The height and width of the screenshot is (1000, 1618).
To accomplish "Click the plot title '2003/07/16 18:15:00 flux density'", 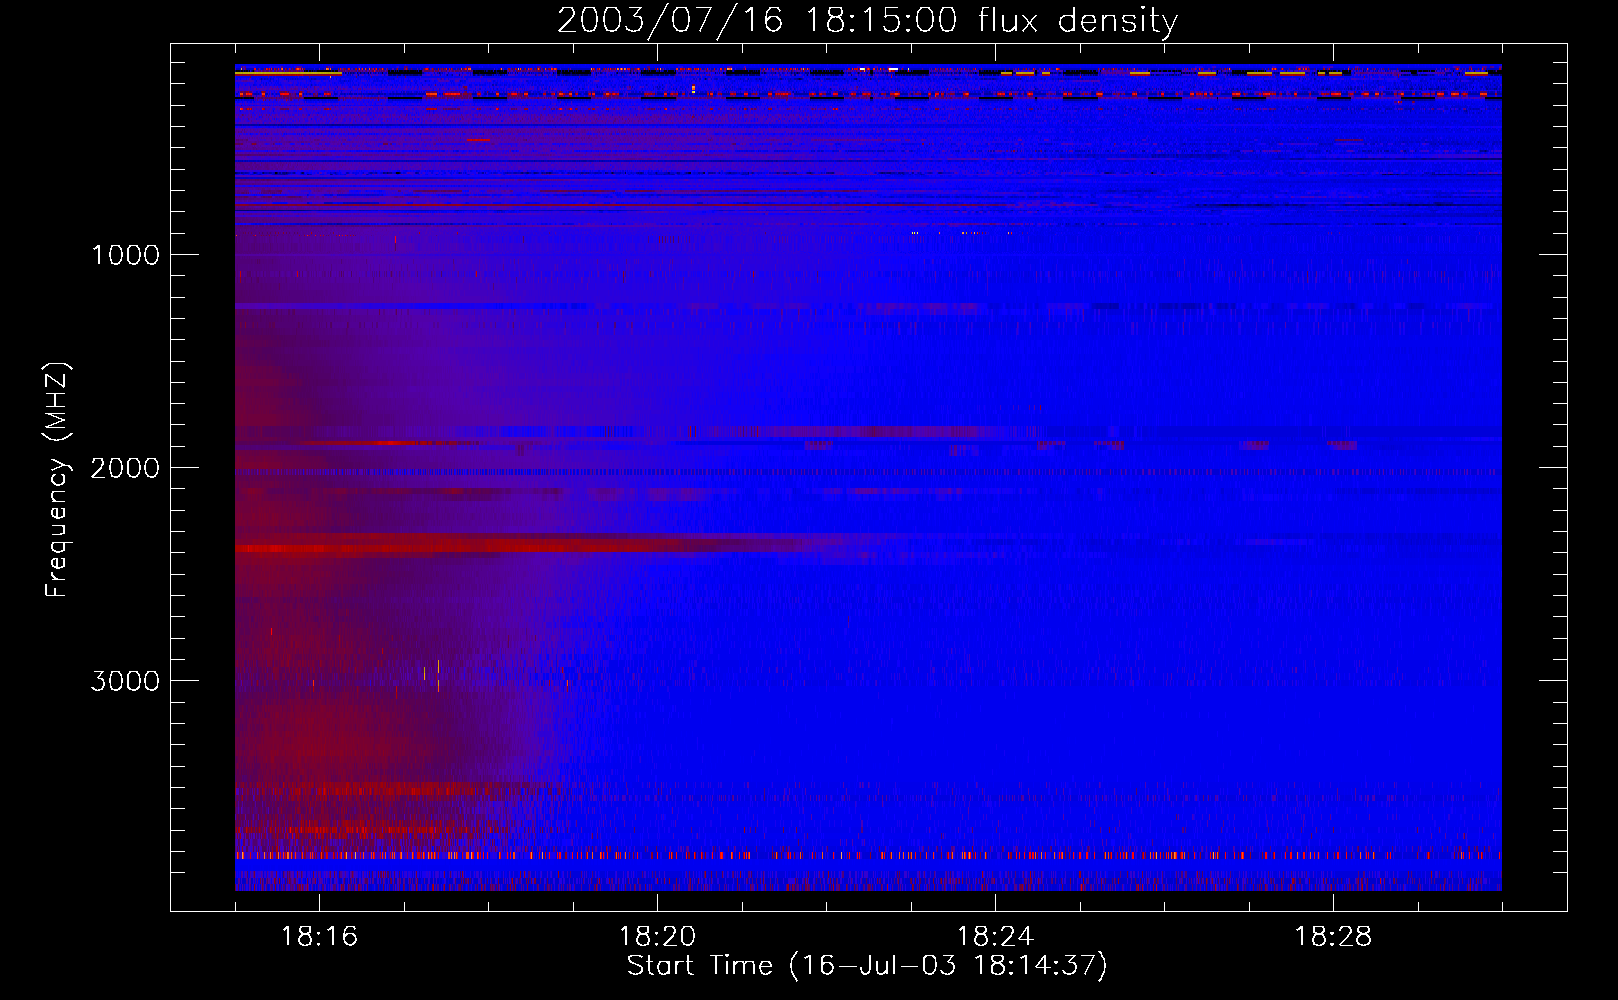I will tap(867, 20).
